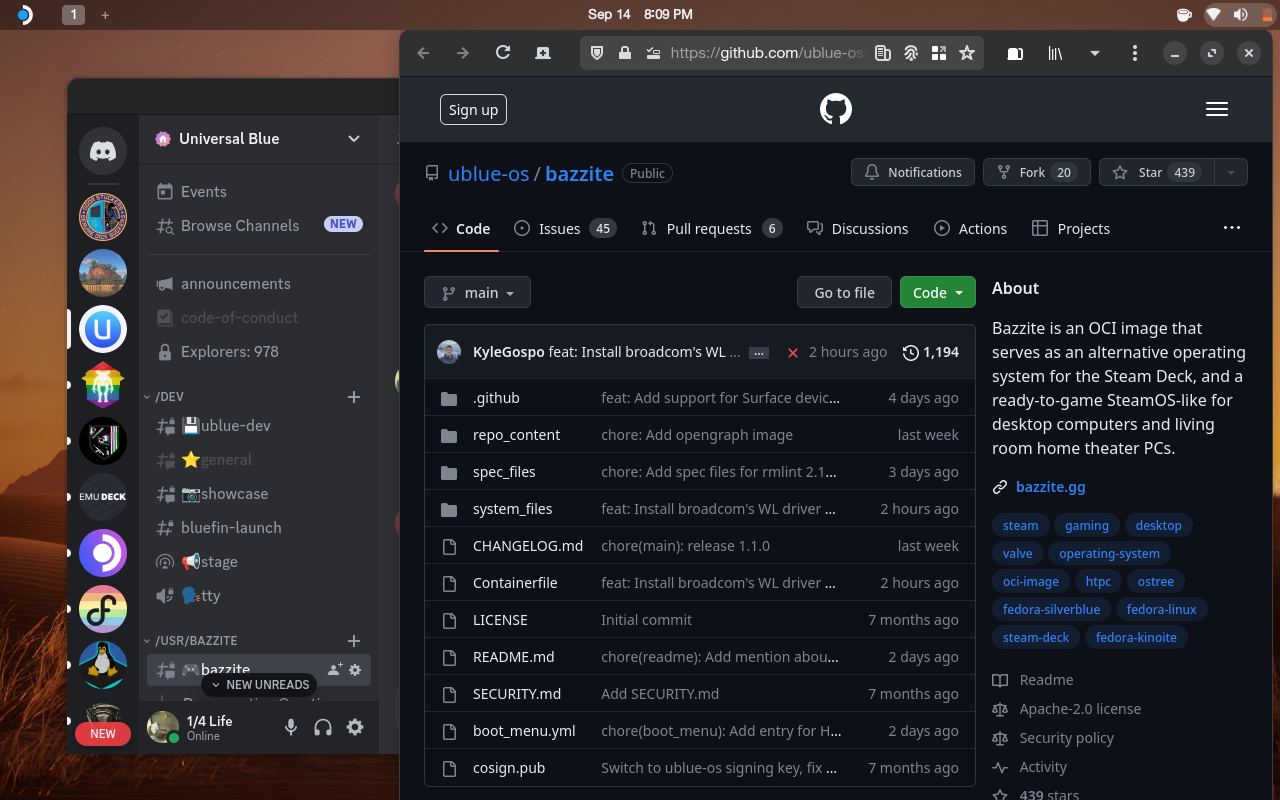Screen dimensions: 1280x800
Task: Open Discord user settings gear
Action: (355, 727)
